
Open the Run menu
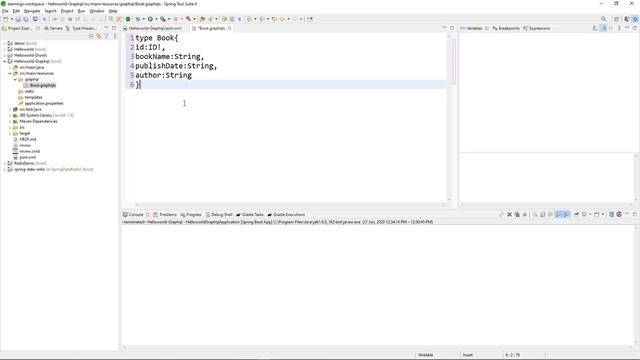(x=81, y=11)
